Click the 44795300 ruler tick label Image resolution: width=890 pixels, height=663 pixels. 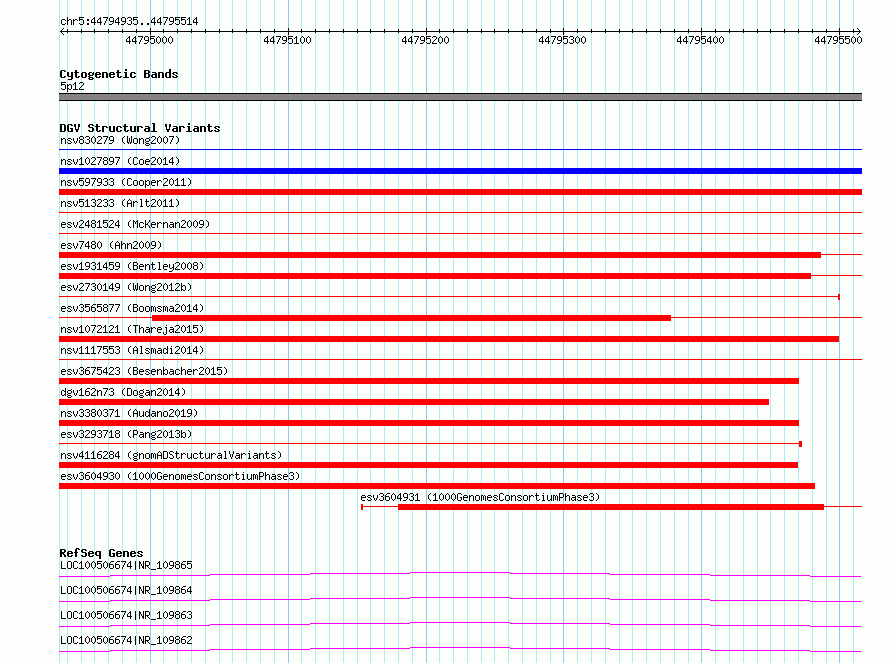(562, 40)
